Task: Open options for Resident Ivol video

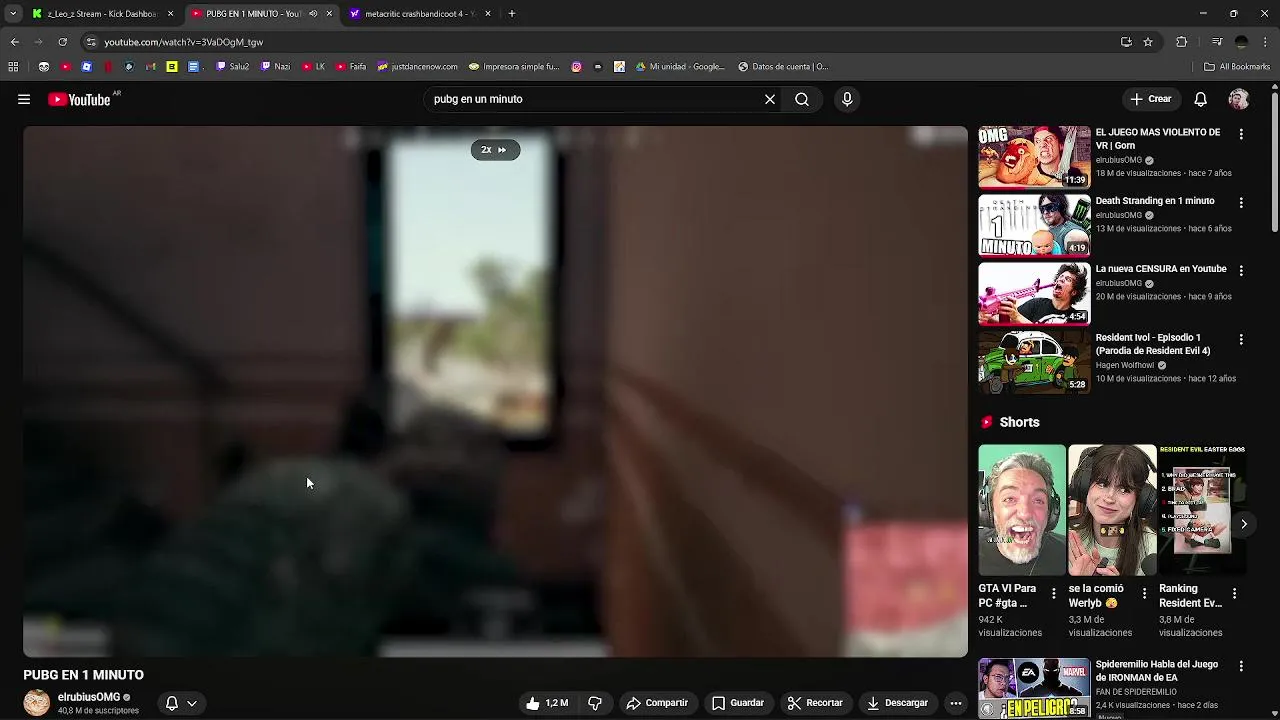Action: [x=1241, y=340]
